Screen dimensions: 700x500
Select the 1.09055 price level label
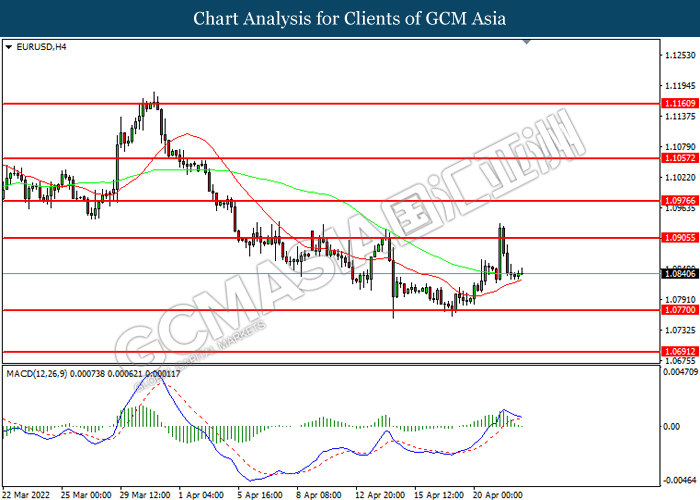click(x=680, y=238)
